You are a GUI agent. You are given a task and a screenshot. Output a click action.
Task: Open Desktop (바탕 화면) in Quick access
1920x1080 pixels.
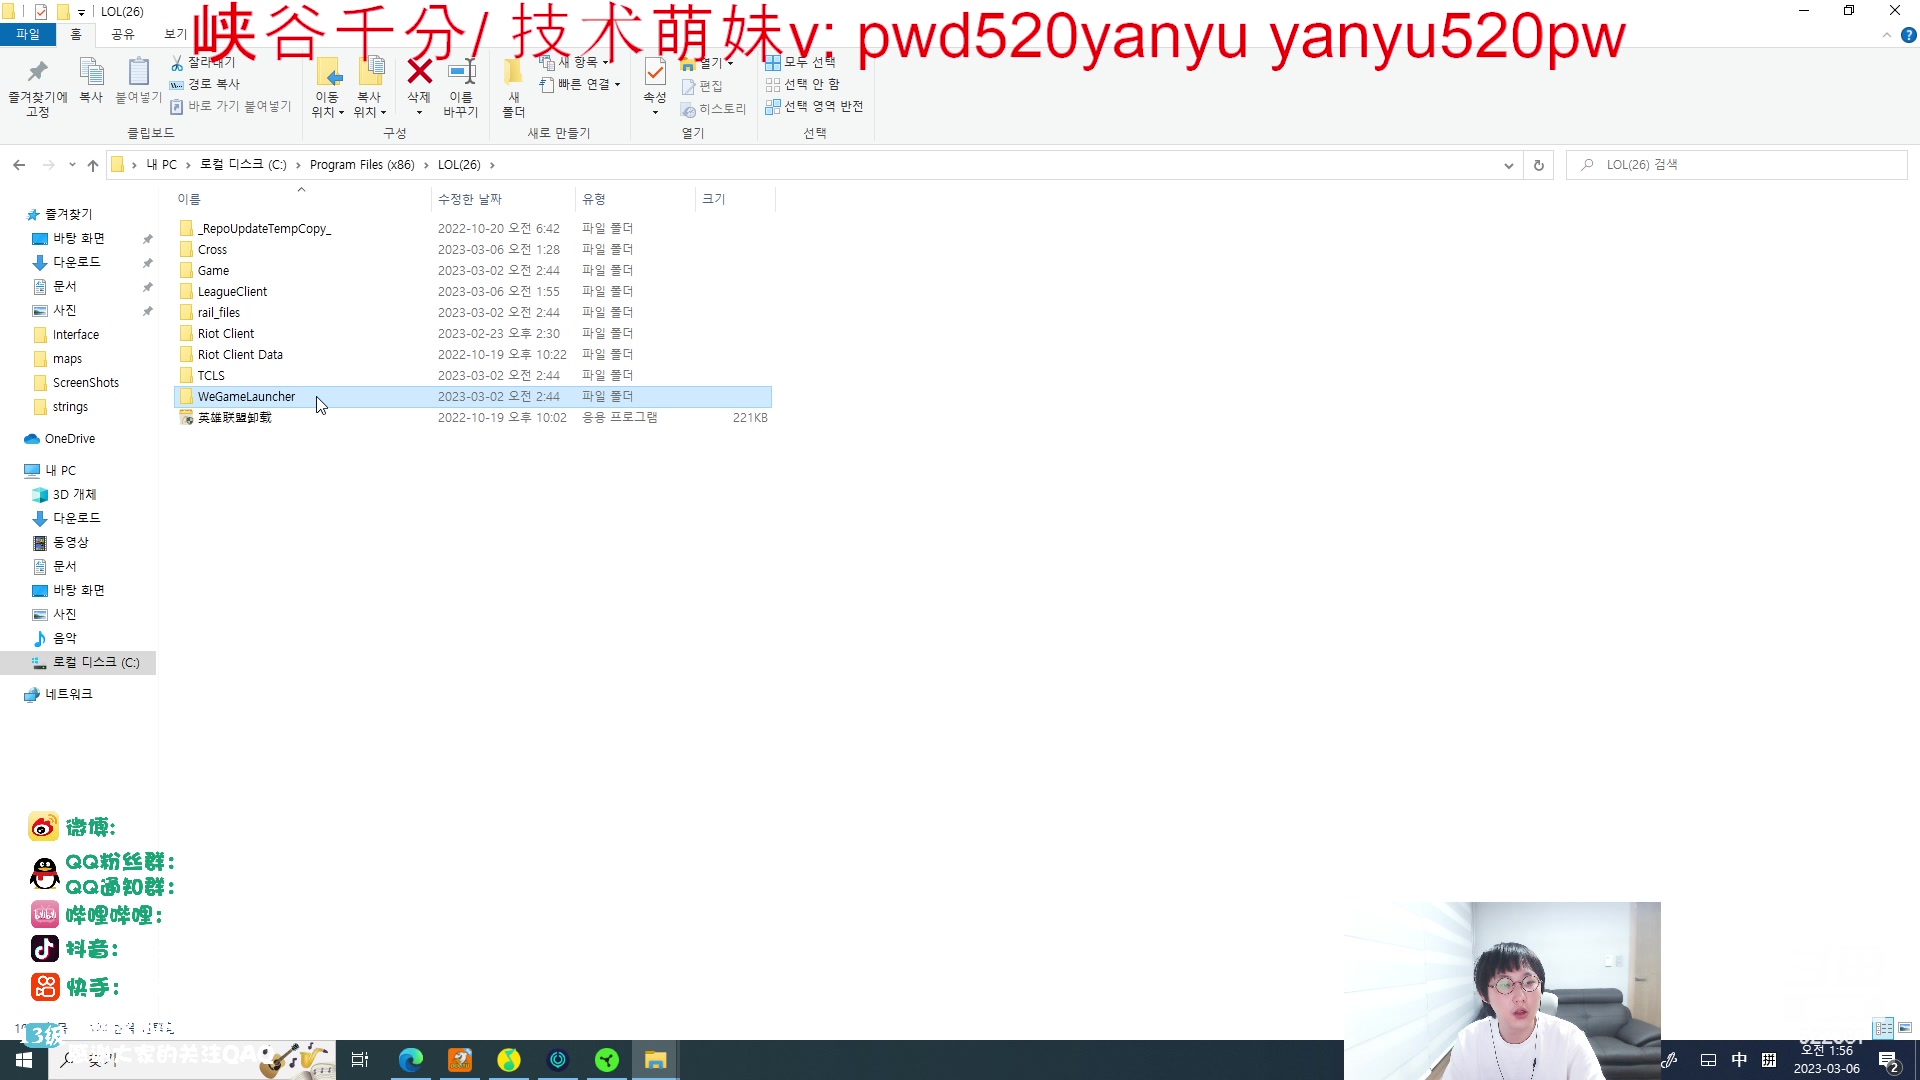[78, 238]
